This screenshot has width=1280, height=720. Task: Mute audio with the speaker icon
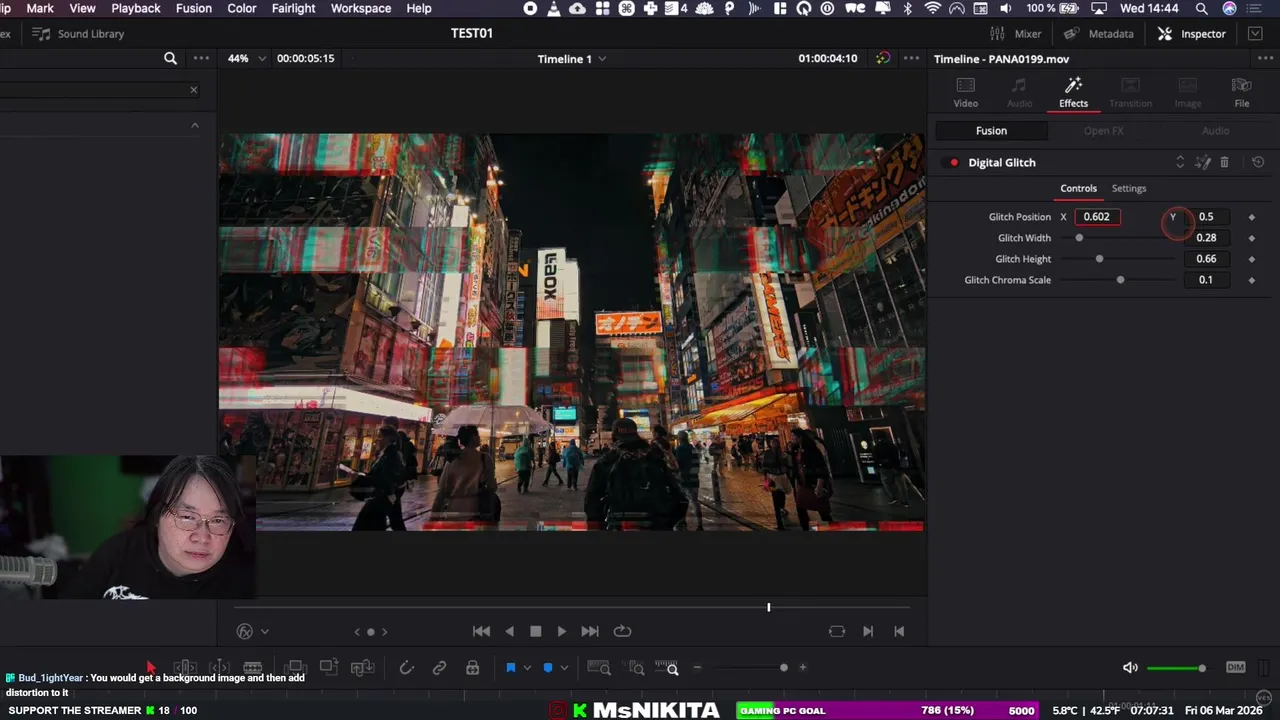1130,668
